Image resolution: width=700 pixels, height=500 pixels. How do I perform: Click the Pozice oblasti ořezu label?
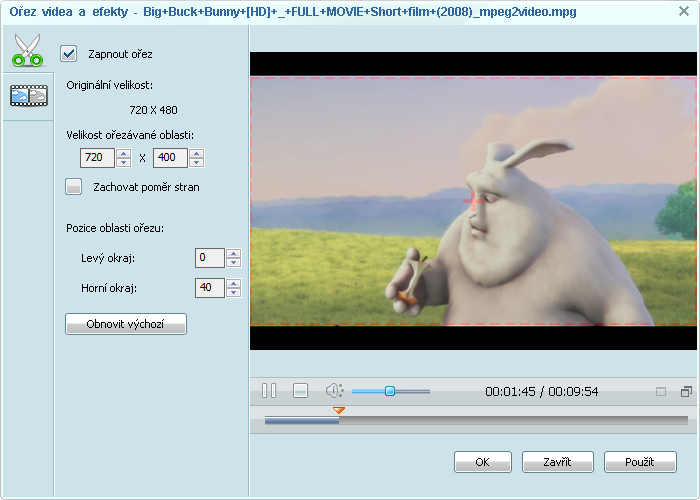click(115, 228)
